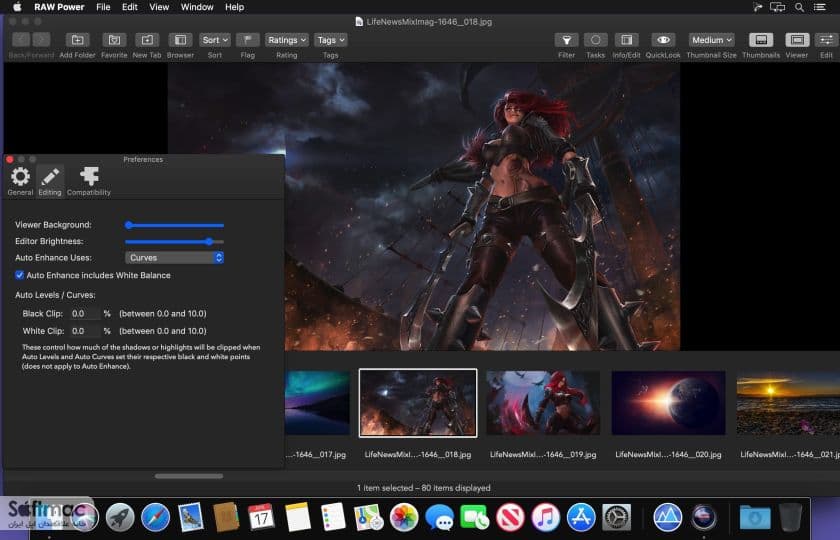Image resolution: width=840 pixels, height=540 pixels.
Task: Click the Black Clip value field
Action: pyautogui.click(x=85, y=313)
